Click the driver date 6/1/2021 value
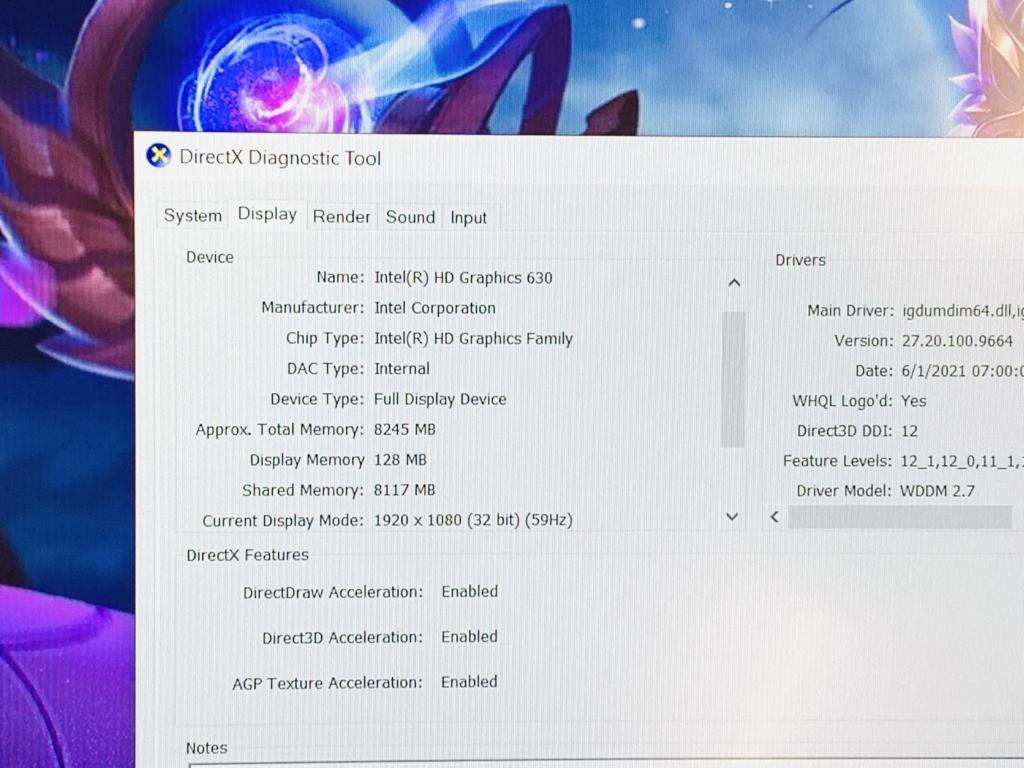 point(963,371)
